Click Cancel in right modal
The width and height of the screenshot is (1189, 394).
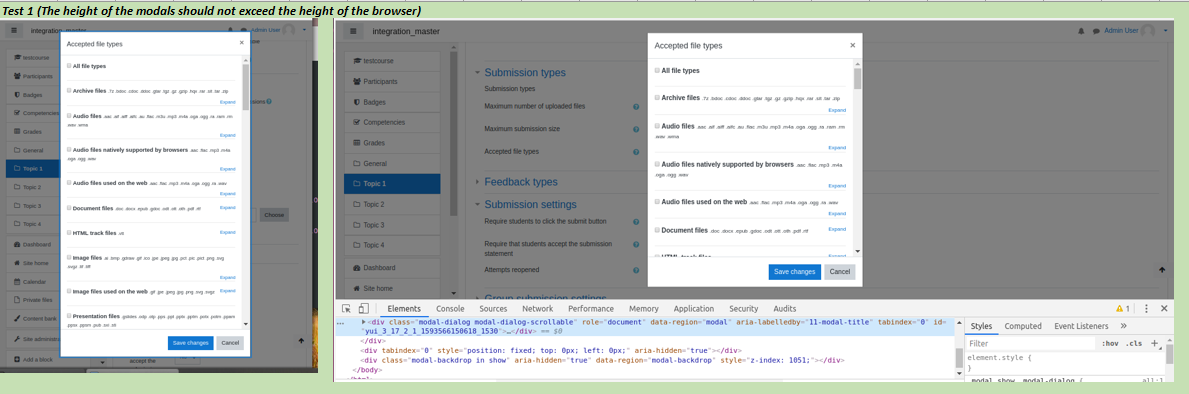coord(839,272)
